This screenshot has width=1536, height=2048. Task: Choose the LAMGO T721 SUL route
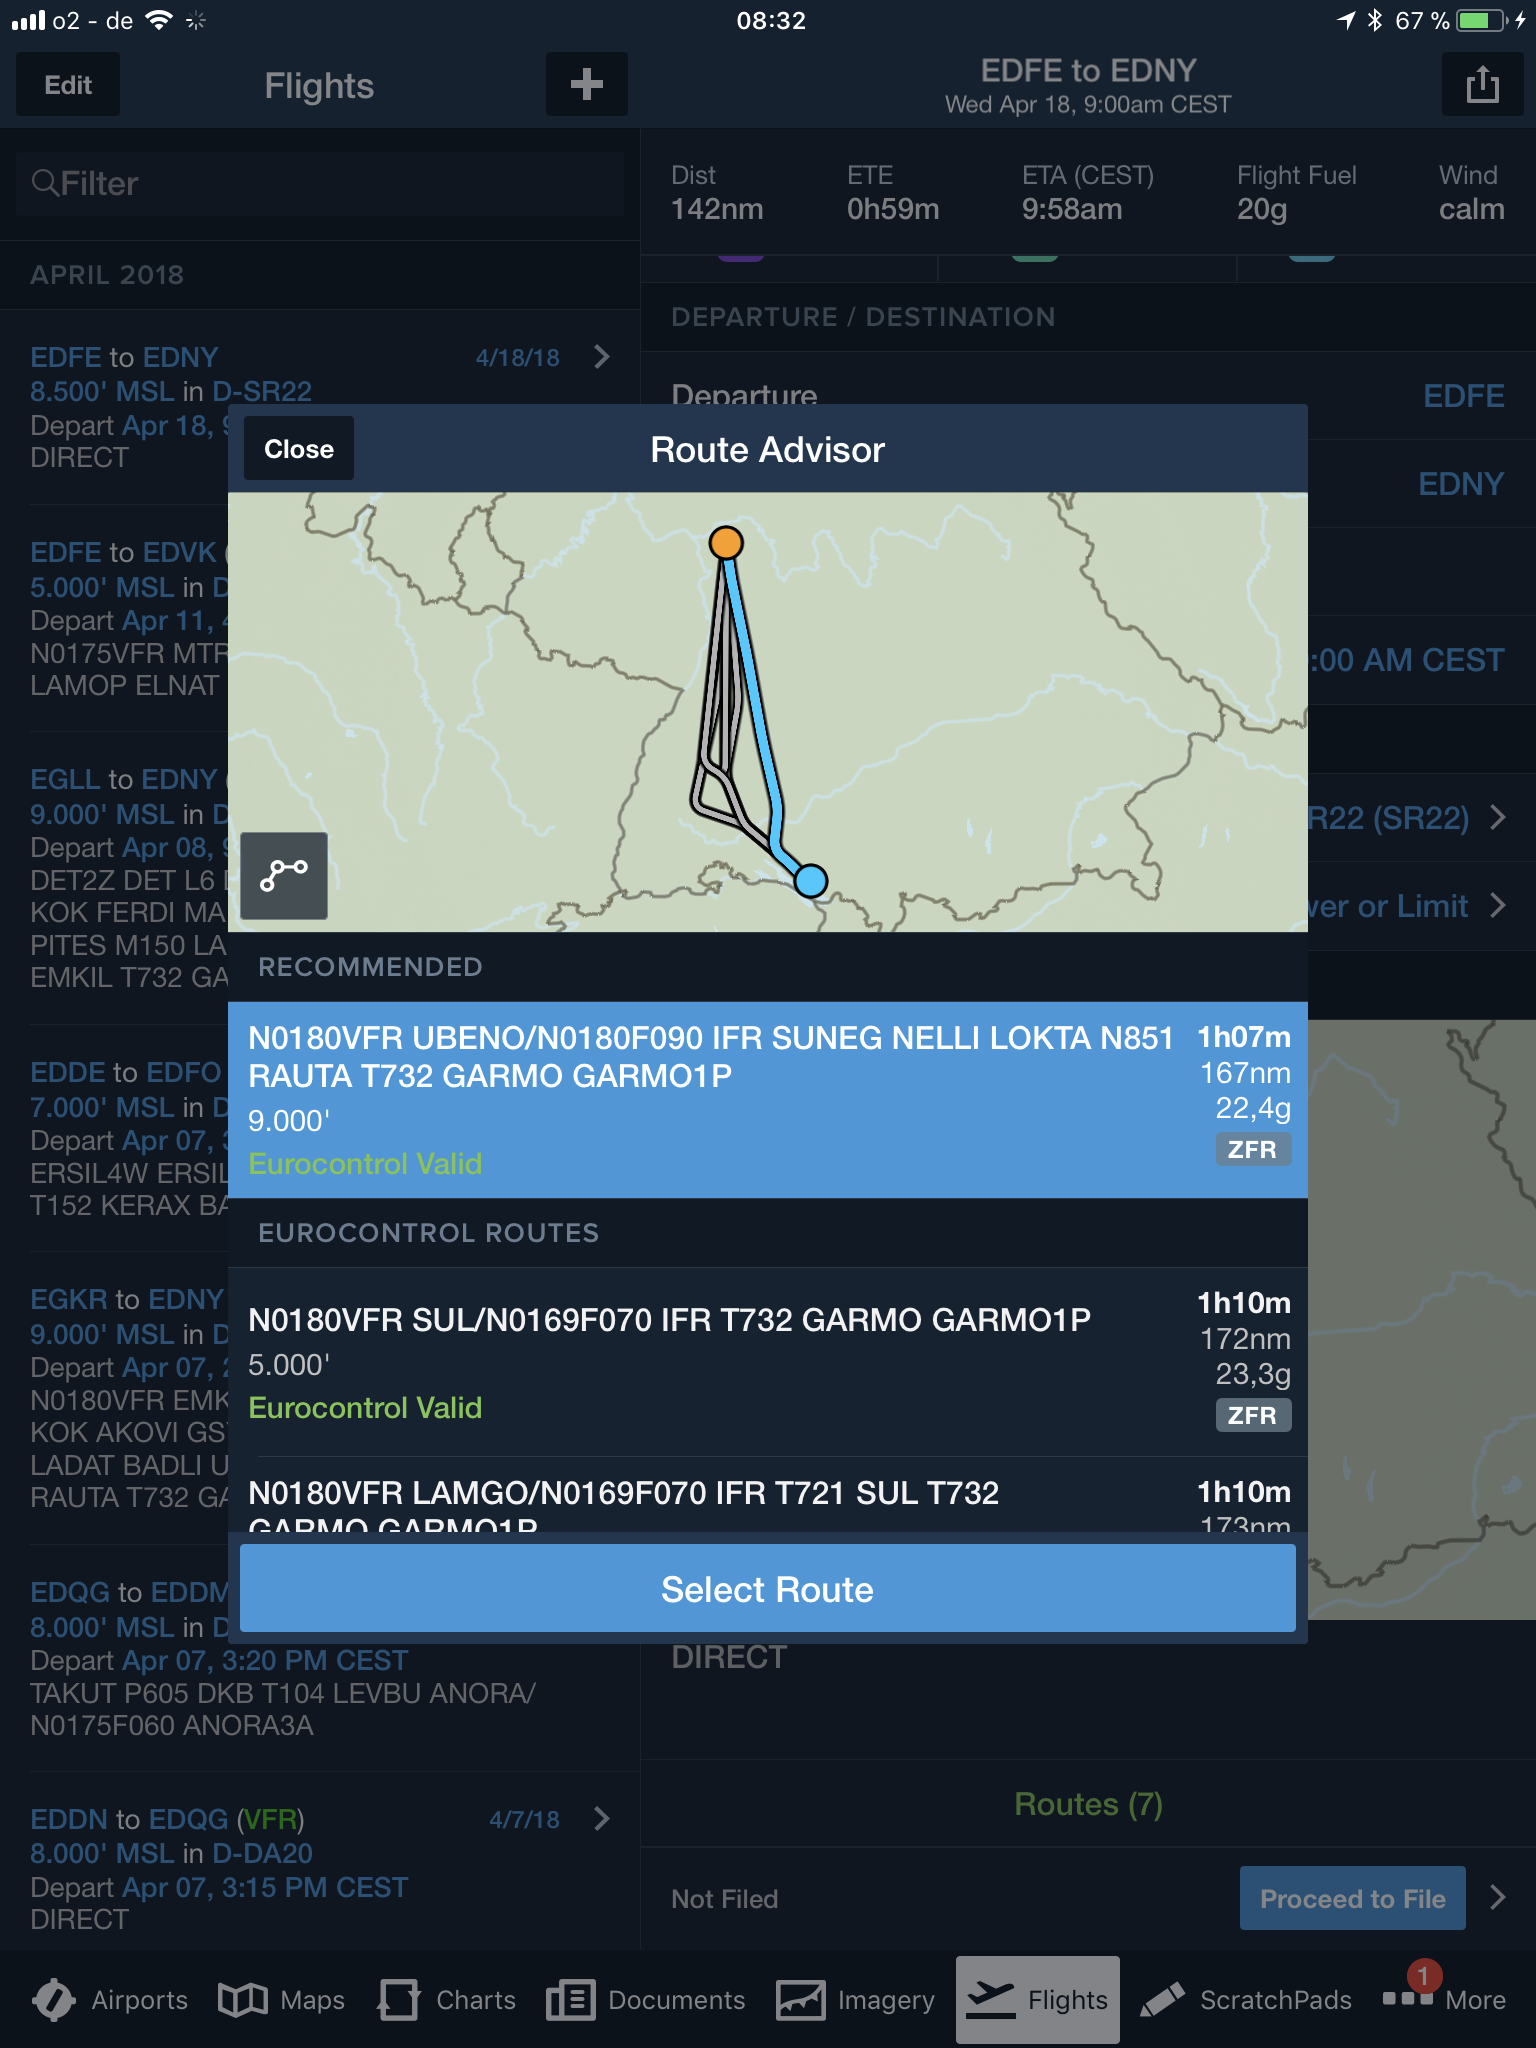click(x=768, y=1496)
